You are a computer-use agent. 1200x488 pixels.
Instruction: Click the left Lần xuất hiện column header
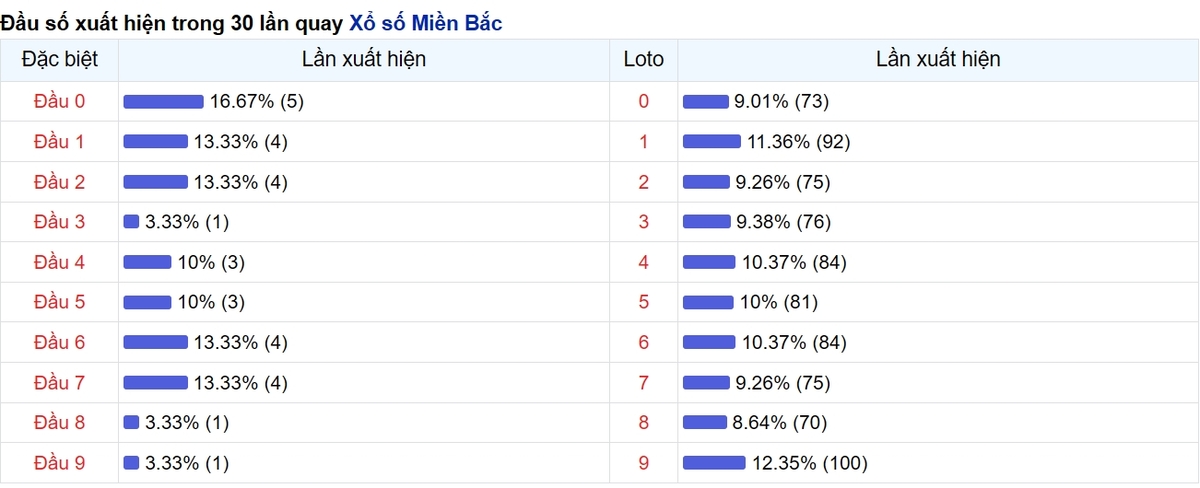[x=364, y=59]
